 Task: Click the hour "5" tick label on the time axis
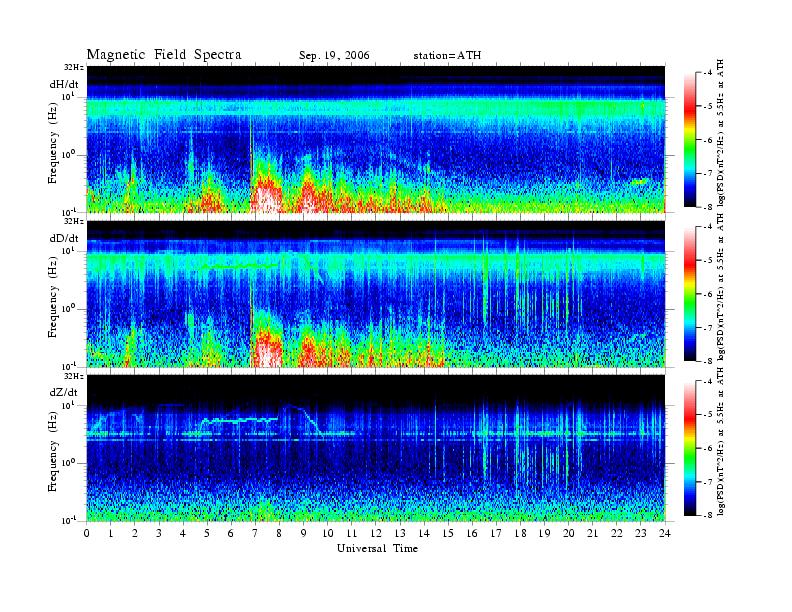[x=207, y=533]
